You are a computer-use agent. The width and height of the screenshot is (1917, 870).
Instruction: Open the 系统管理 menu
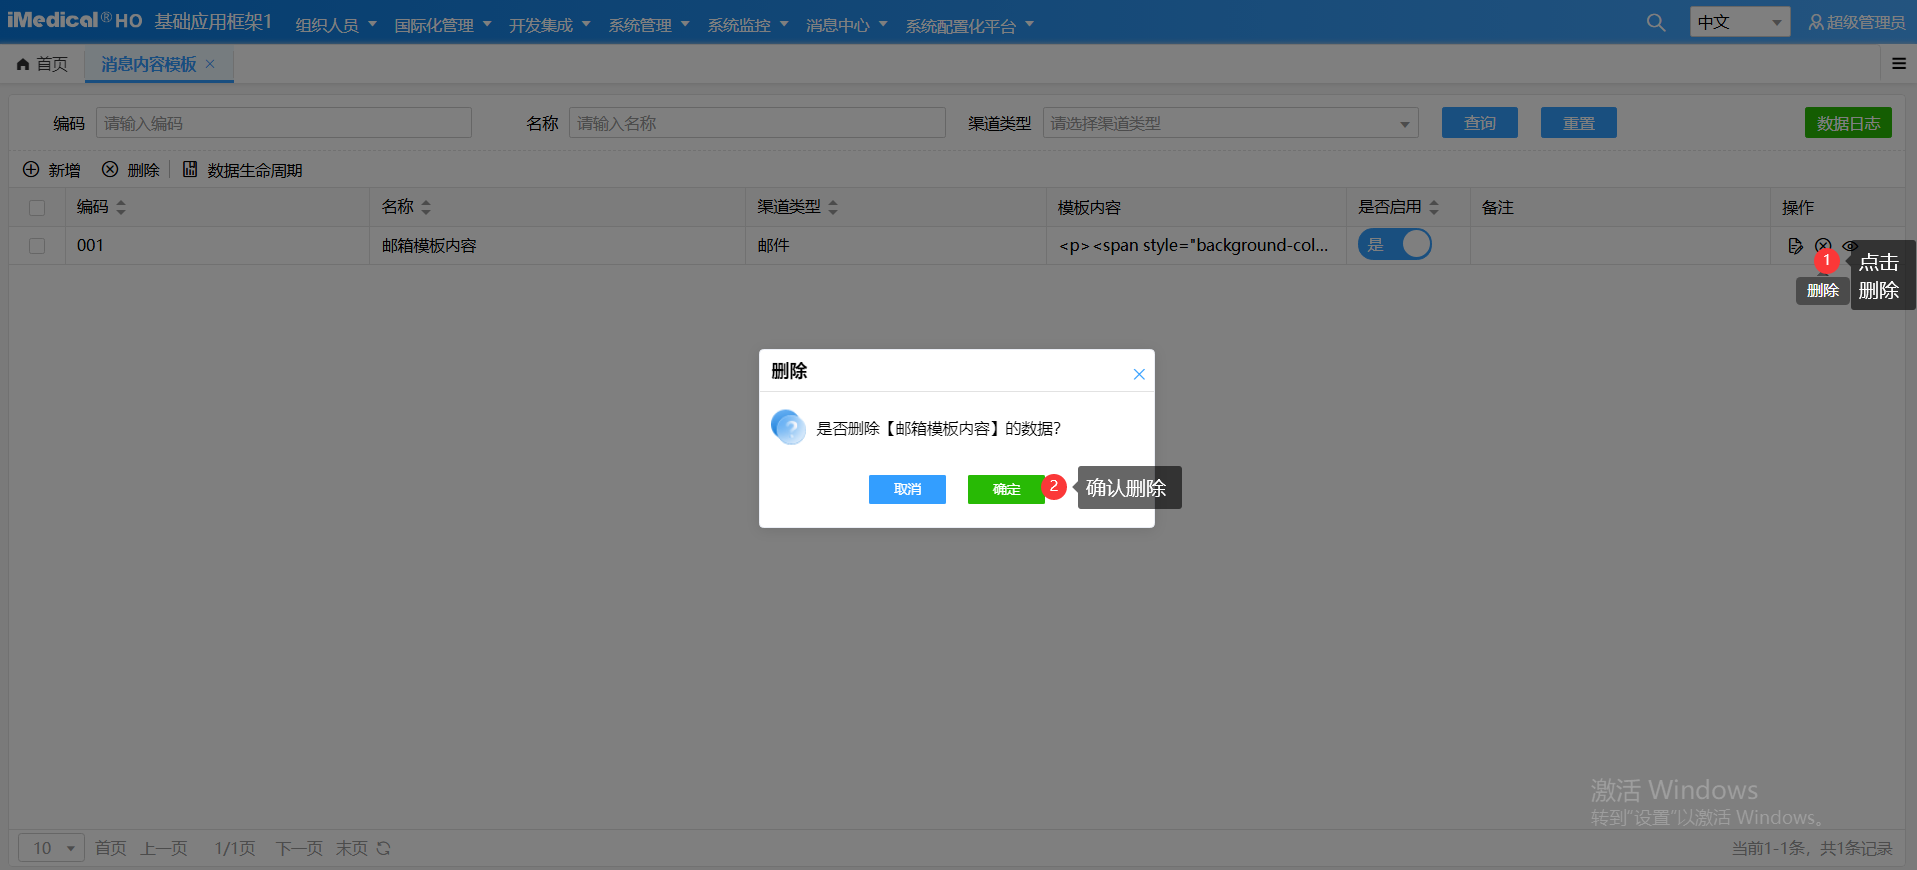click(x=648, y=25)
